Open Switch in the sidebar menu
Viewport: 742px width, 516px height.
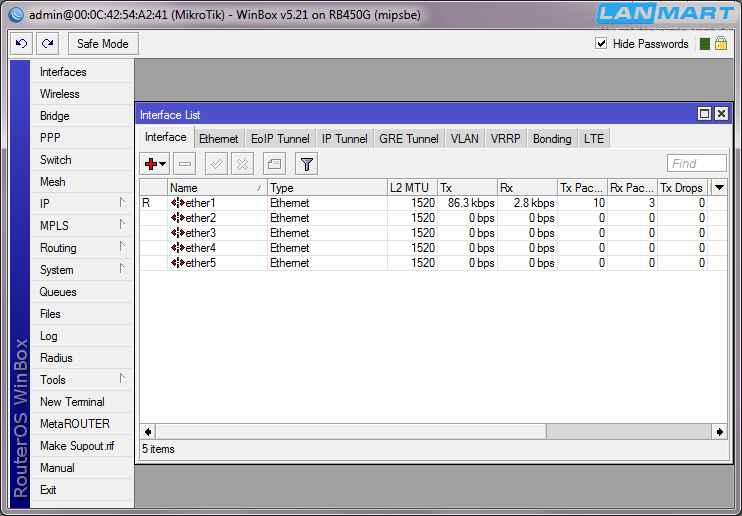[82, 160]
